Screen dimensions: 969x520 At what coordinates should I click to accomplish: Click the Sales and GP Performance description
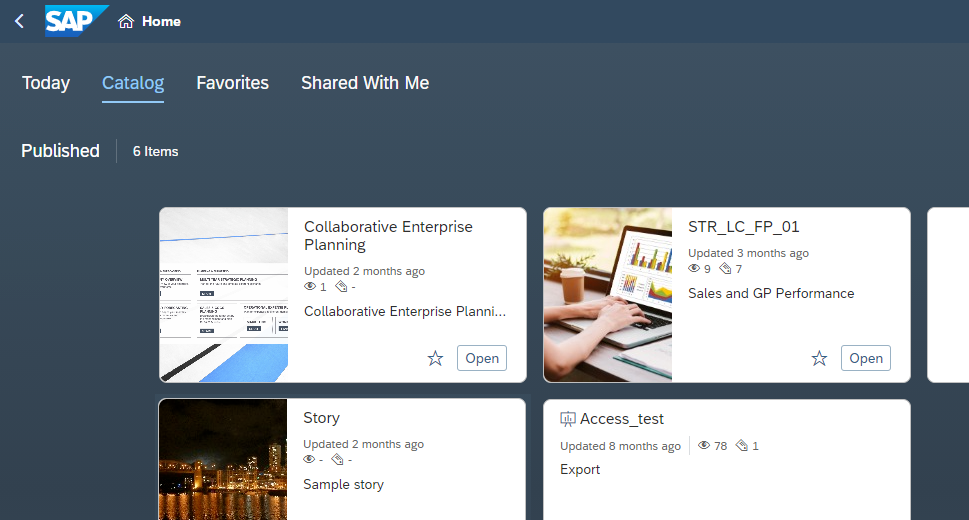771,293
